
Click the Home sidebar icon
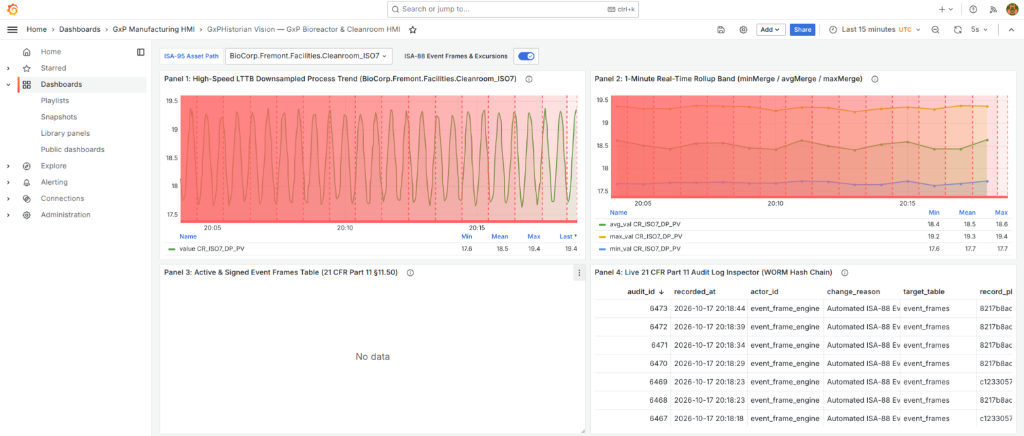coord(26,52)
